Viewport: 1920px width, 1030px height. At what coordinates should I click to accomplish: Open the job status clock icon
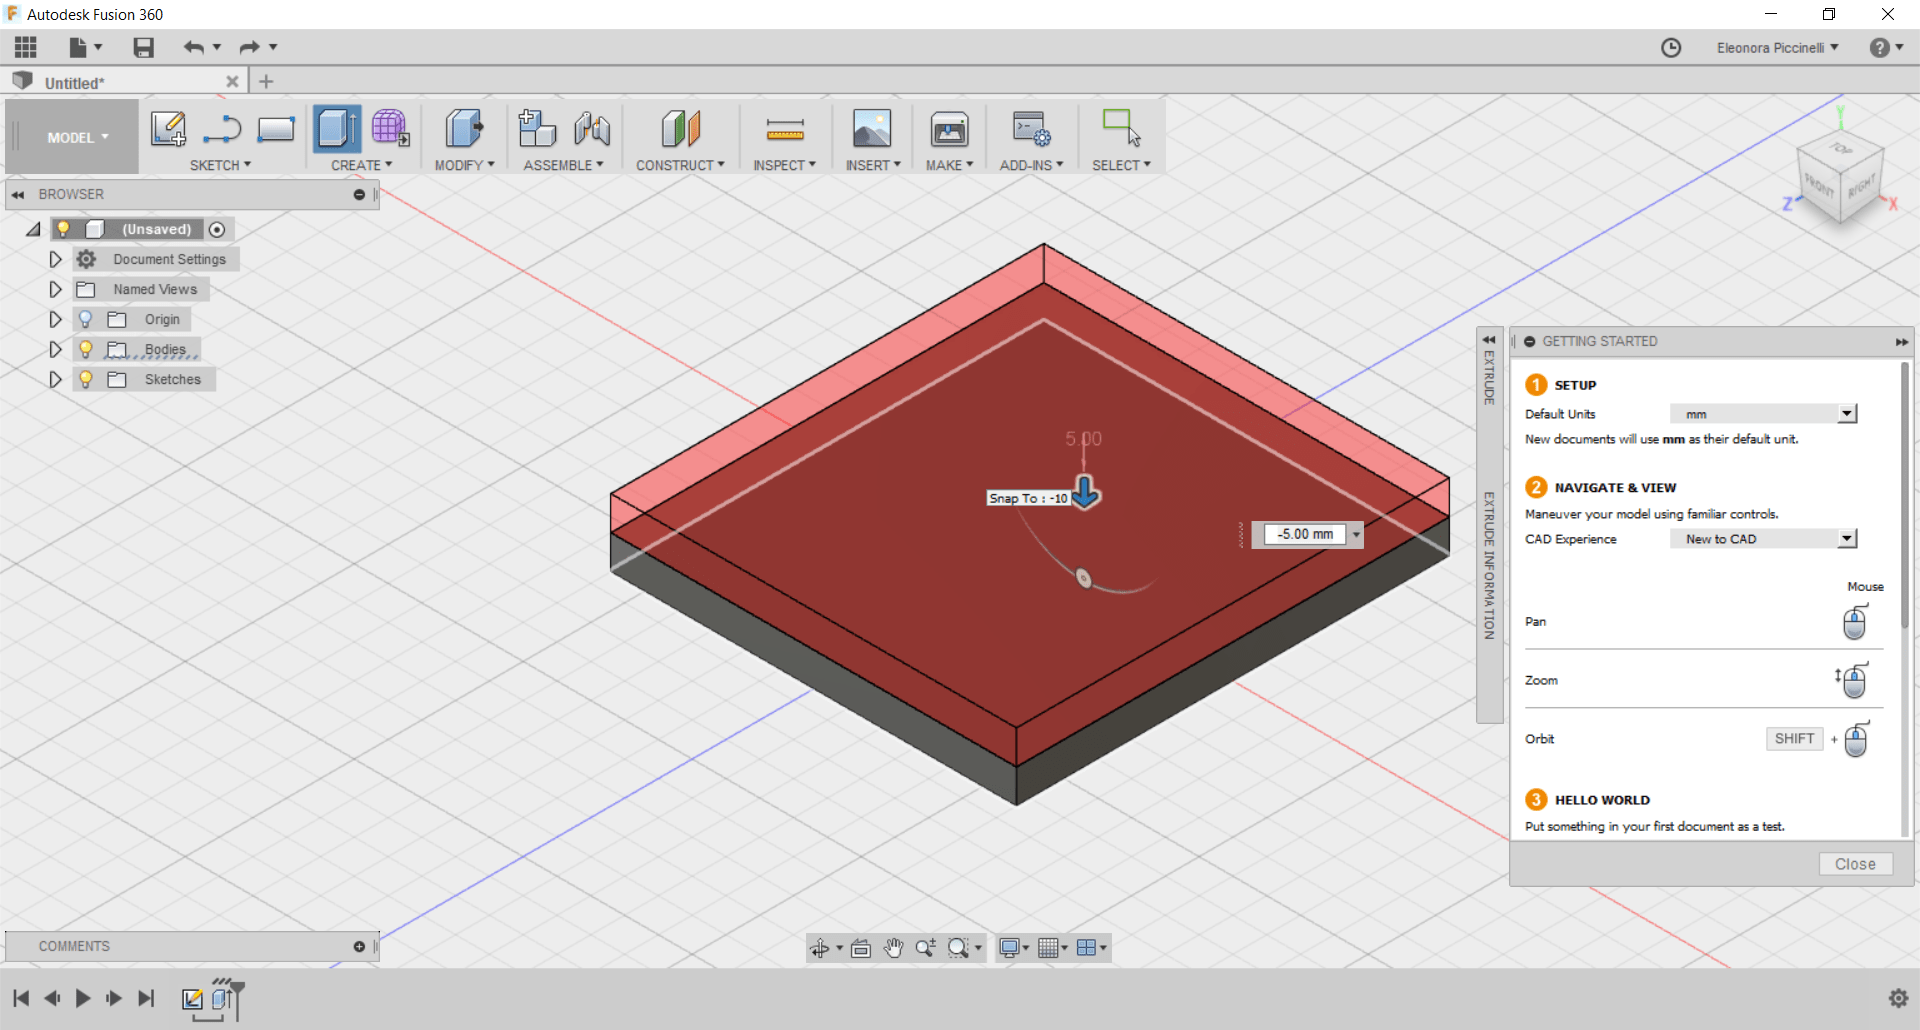click(1671, 48)
